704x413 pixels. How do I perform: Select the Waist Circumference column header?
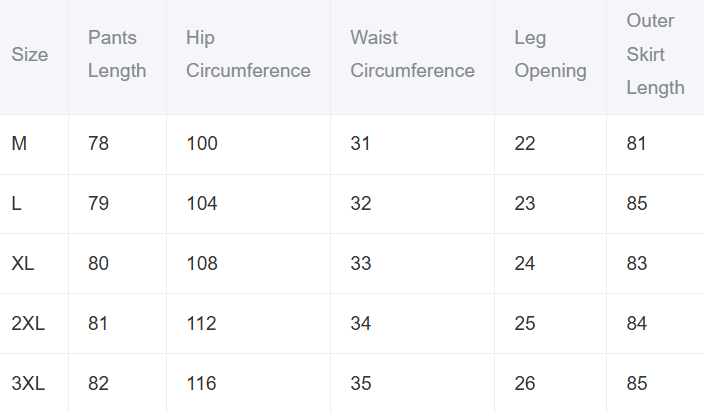(412, 55)
